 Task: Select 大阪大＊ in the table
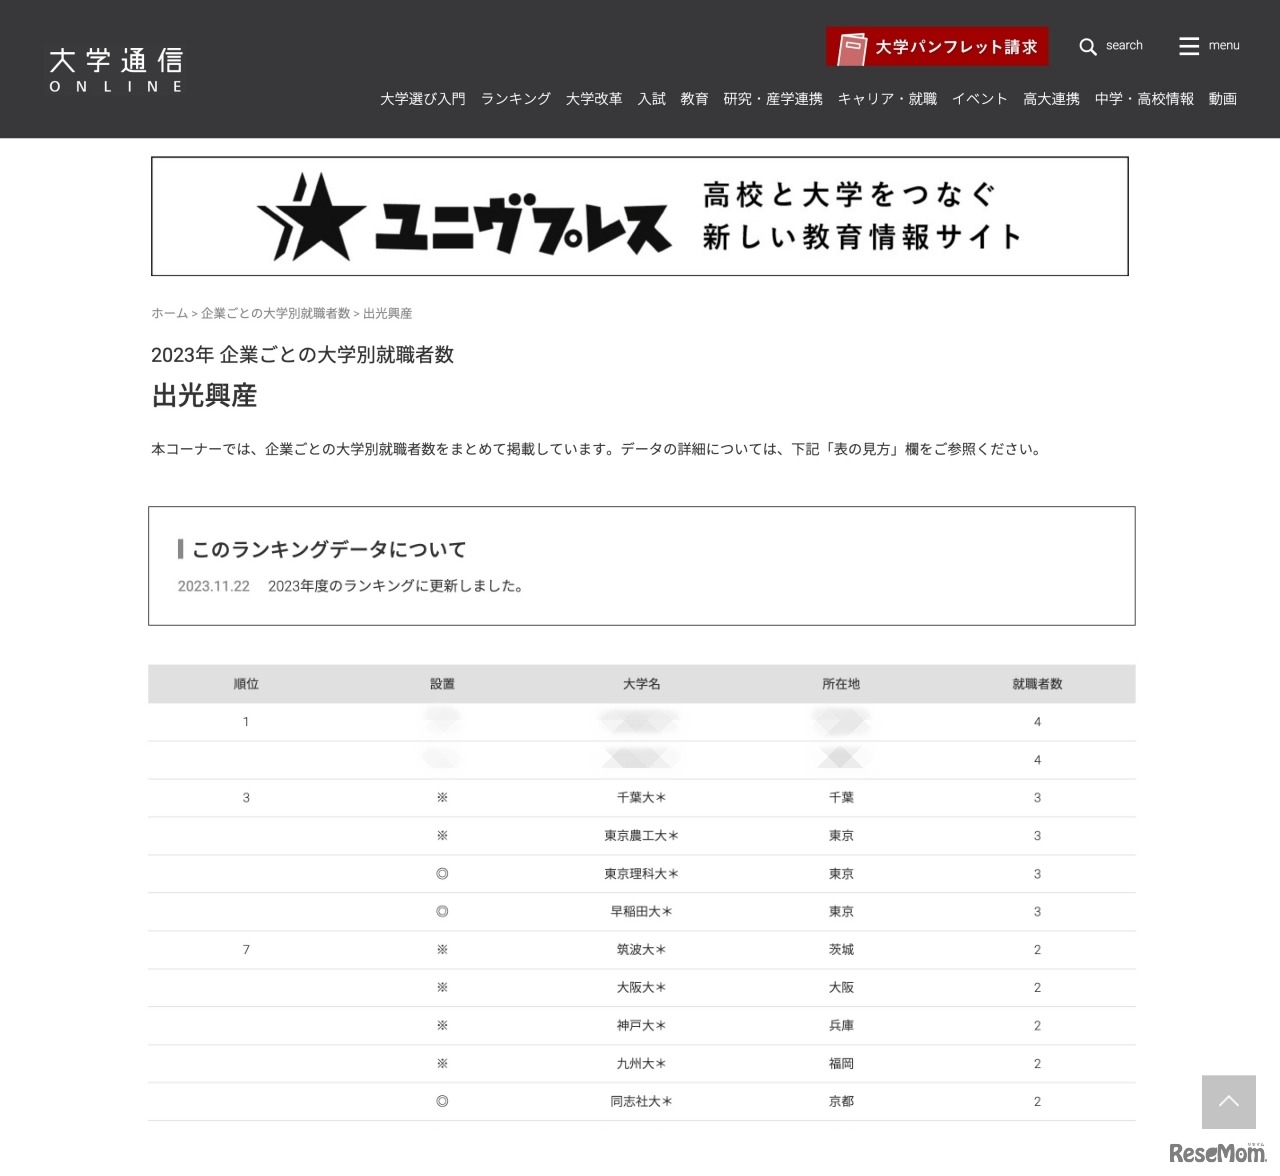click(641, 988)
